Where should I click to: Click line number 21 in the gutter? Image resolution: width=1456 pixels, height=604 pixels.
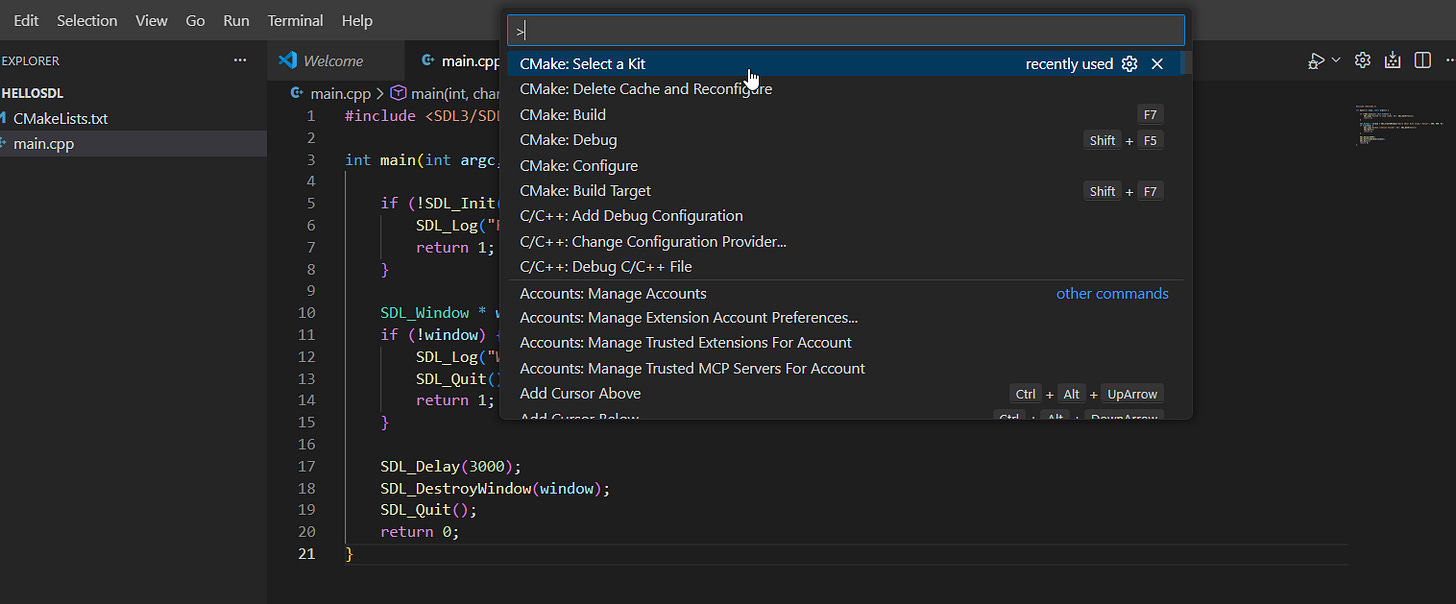pos(306,554)
